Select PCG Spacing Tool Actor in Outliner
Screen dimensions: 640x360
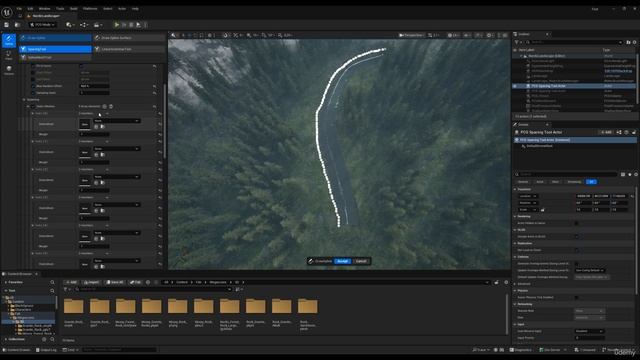click(549, 86)
